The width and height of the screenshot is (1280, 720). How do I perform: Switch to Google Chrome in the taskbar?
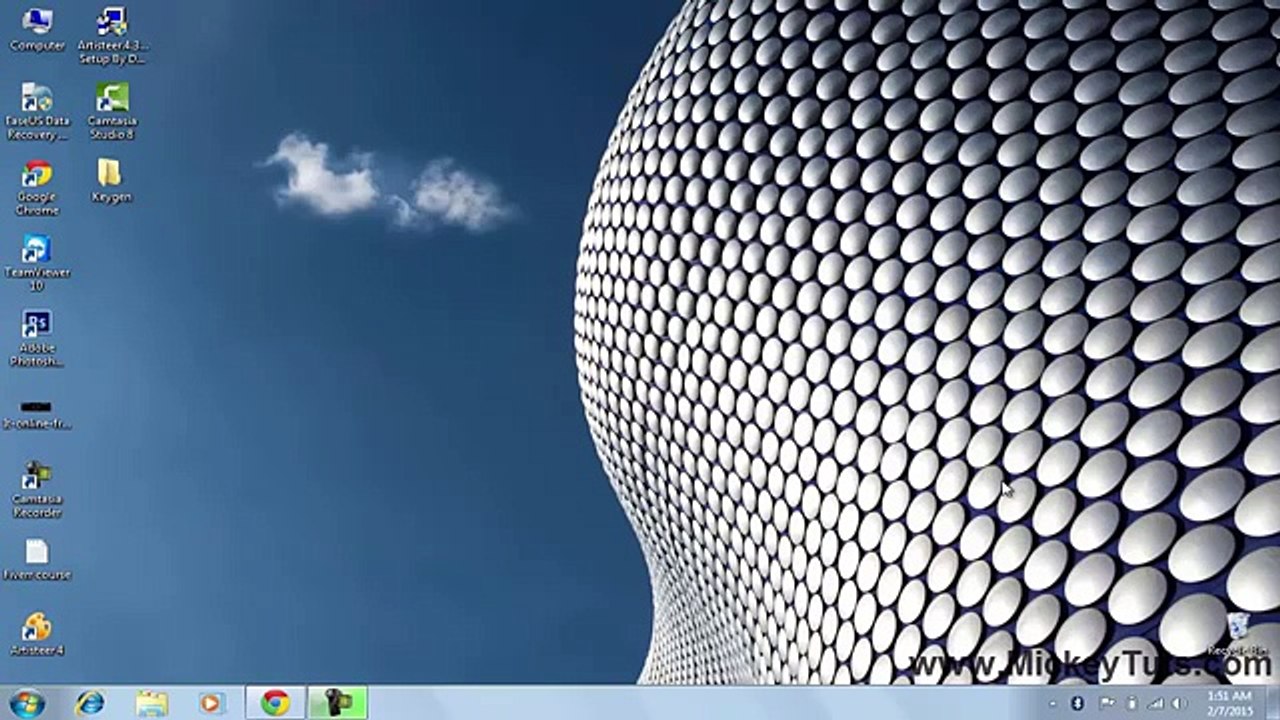coord(275,703)
